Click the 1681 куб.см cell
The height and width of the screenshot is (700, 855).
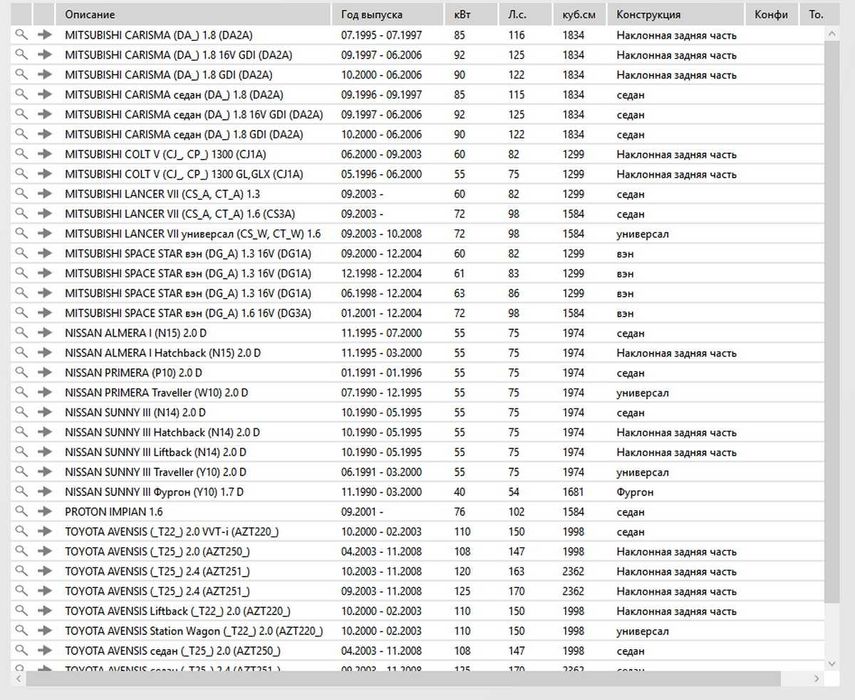click(x=573, y=492)
